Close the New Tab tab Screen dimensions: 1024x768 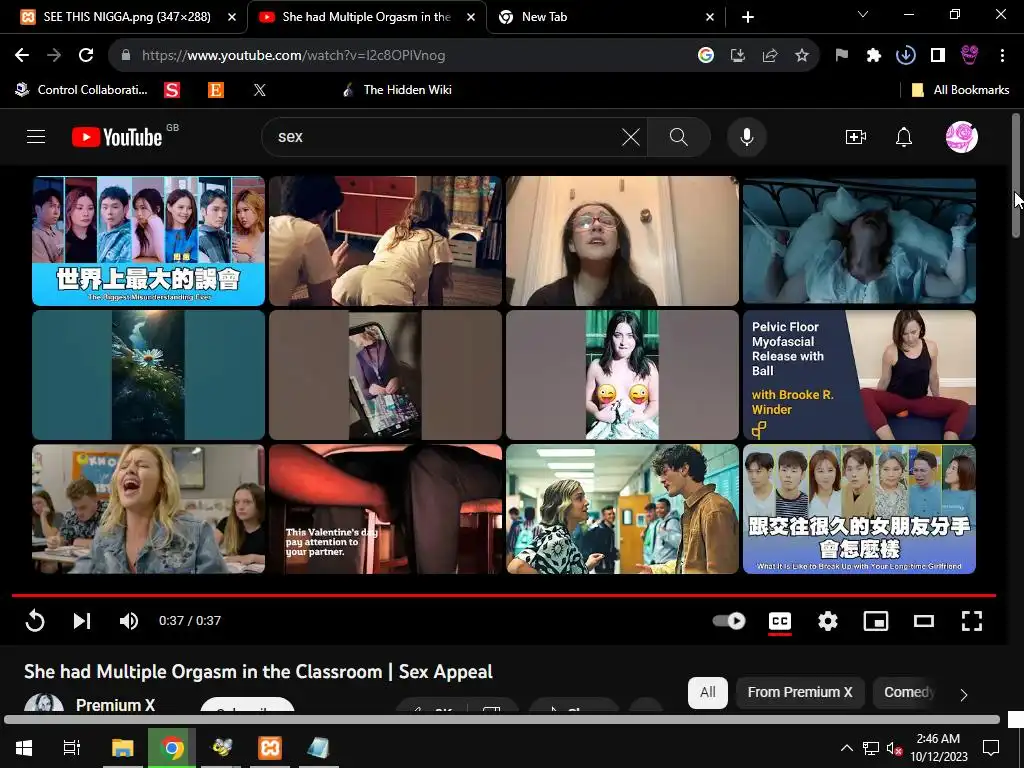(710, 17)
